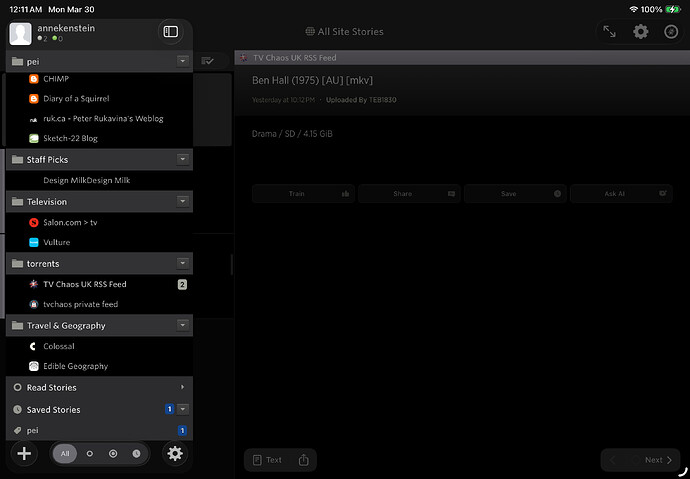Click the Ask AI button
The image size is (690, 479).
pos(621,193)
